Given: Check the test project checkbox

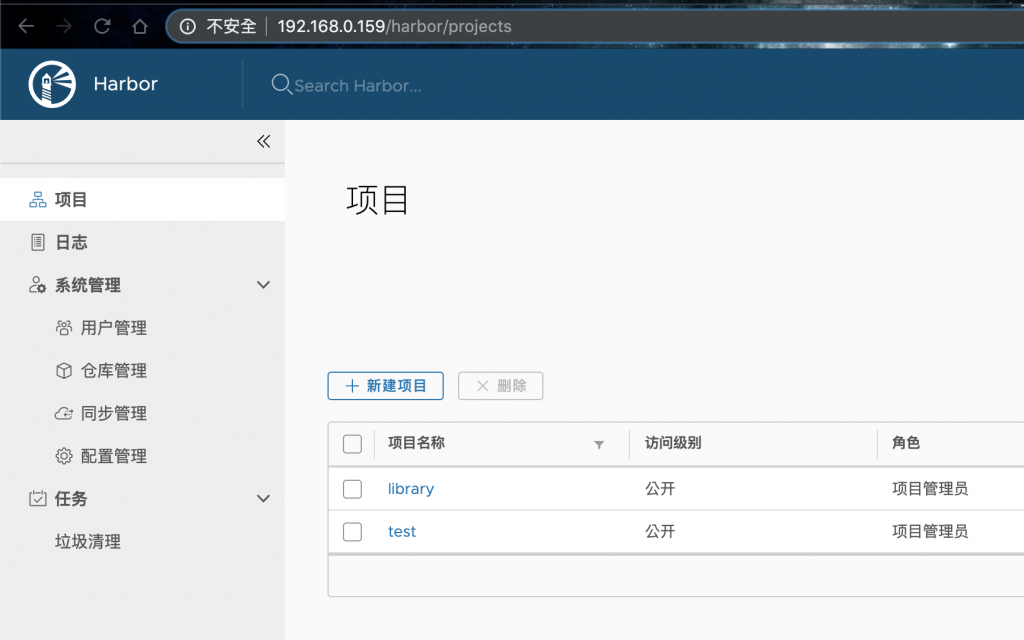Looking at the screenshot, I should 352,532.
